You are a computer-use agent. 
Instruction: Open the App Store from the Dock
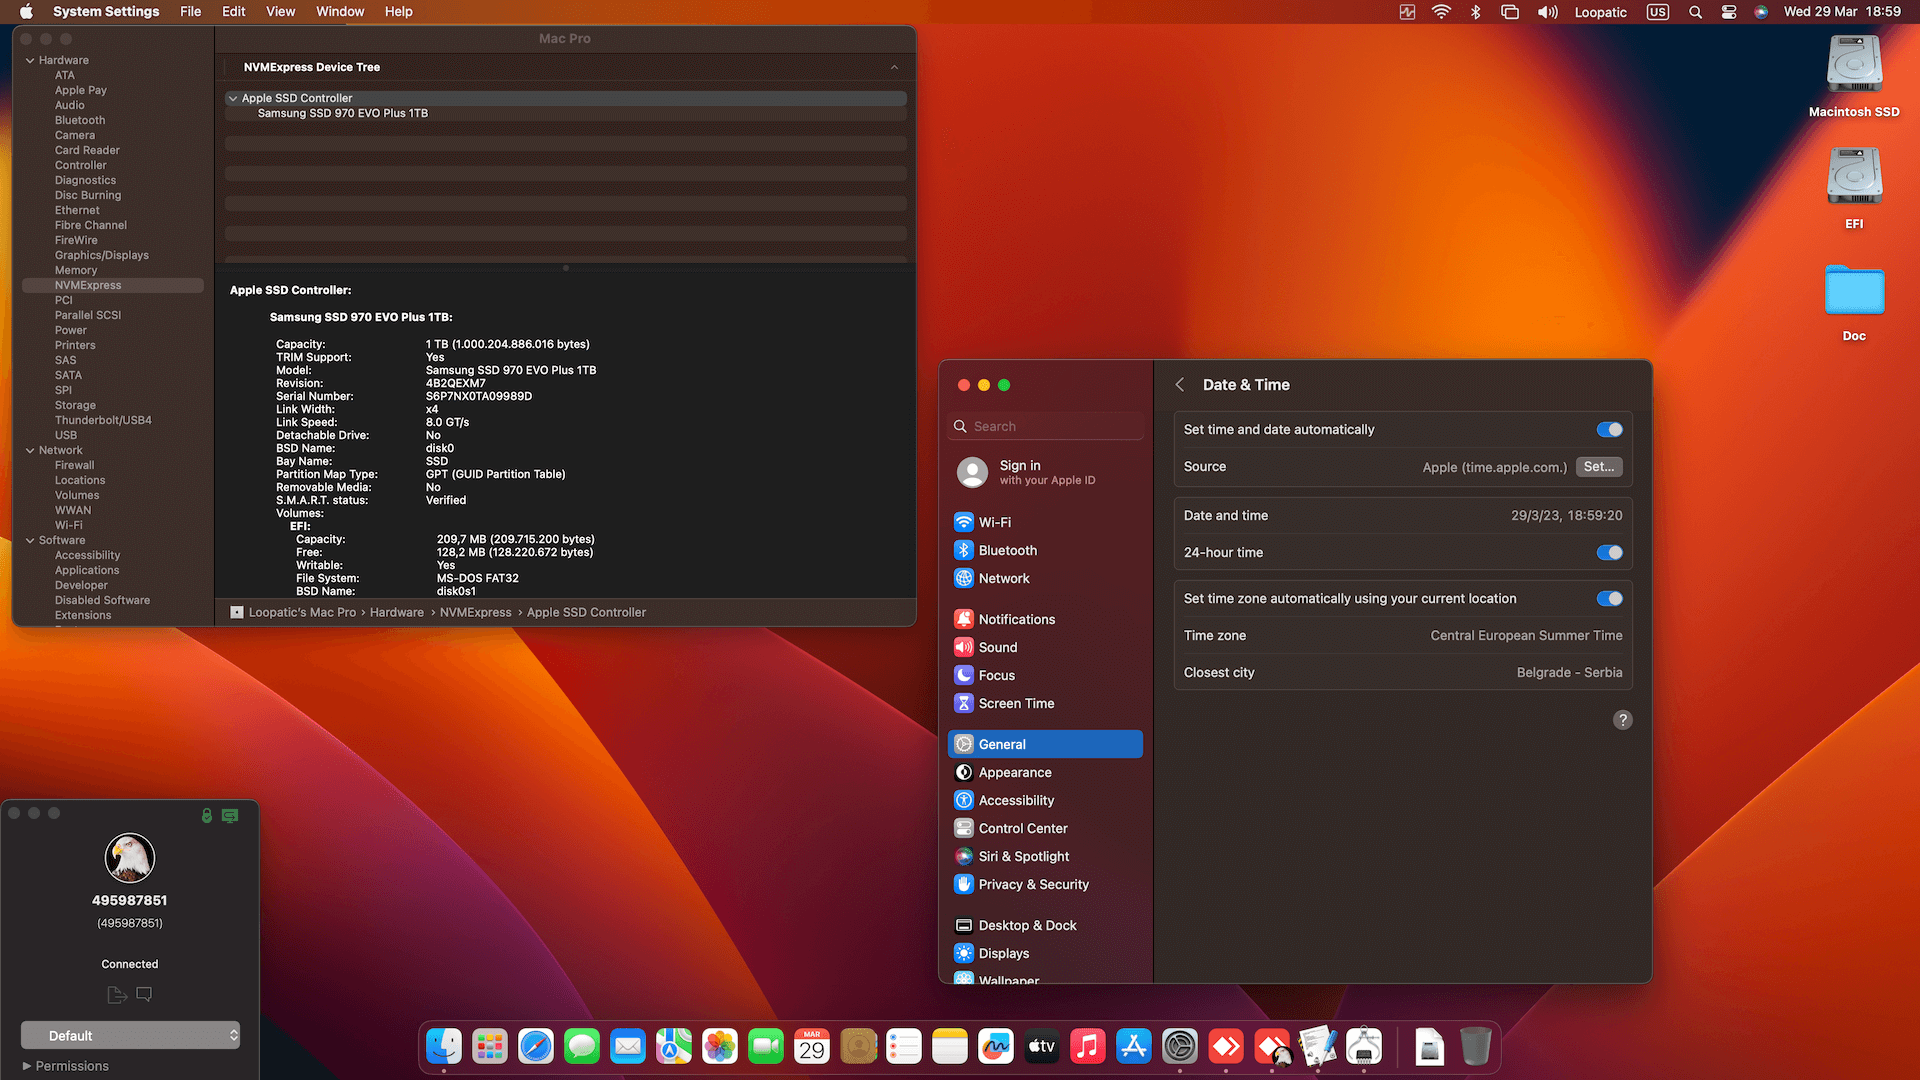coord(1133,1046)
